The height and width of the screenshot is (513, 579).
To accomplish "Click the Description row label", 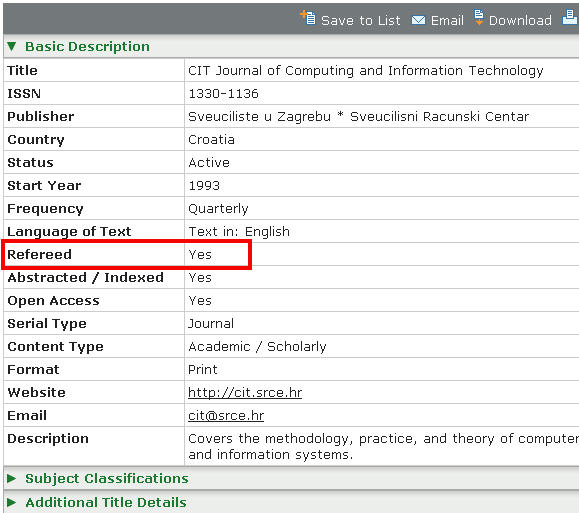I will click(x=48, y=438).
